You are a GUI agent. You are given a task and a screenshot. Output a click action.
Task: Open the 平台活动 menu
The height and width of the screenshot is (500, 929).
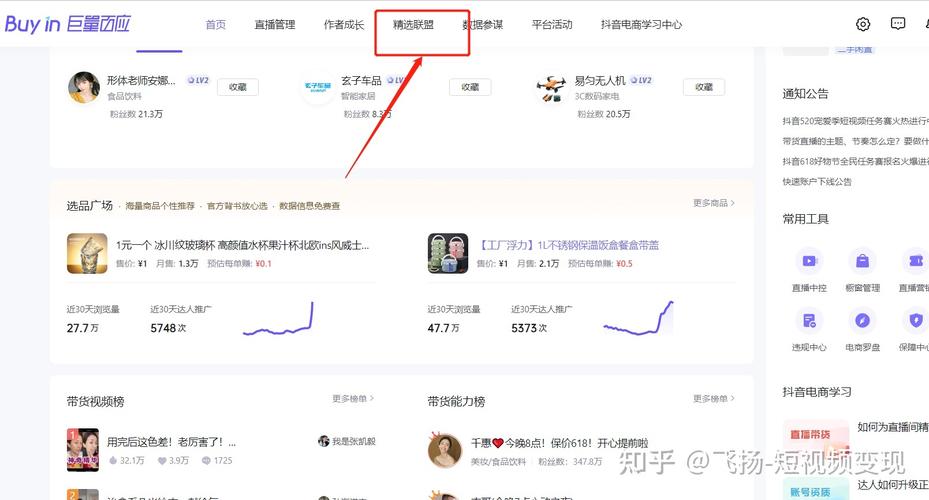pos(552,25)
